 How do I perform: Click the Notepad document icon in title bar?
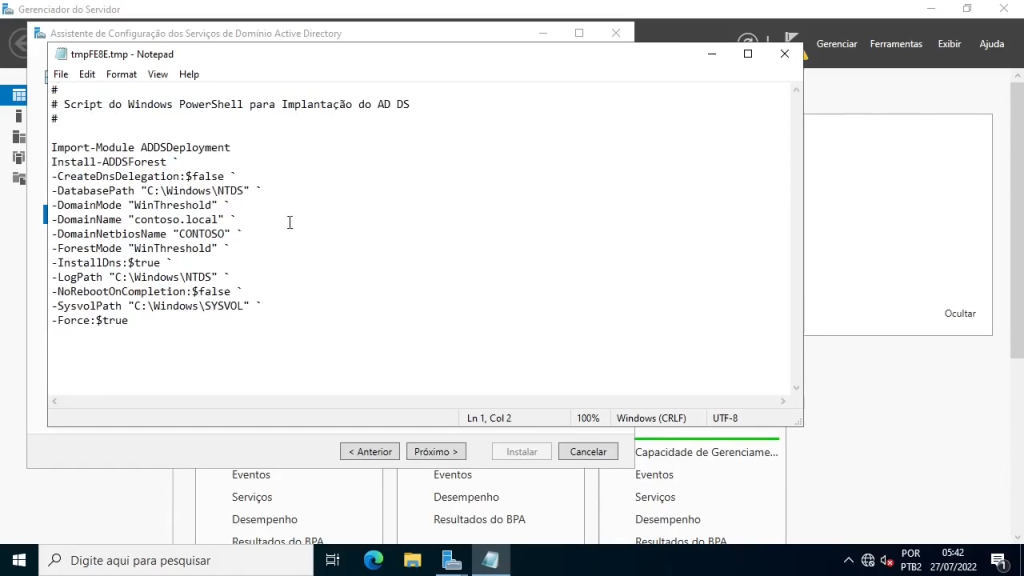pyautogui.click(x=61, y=54)
